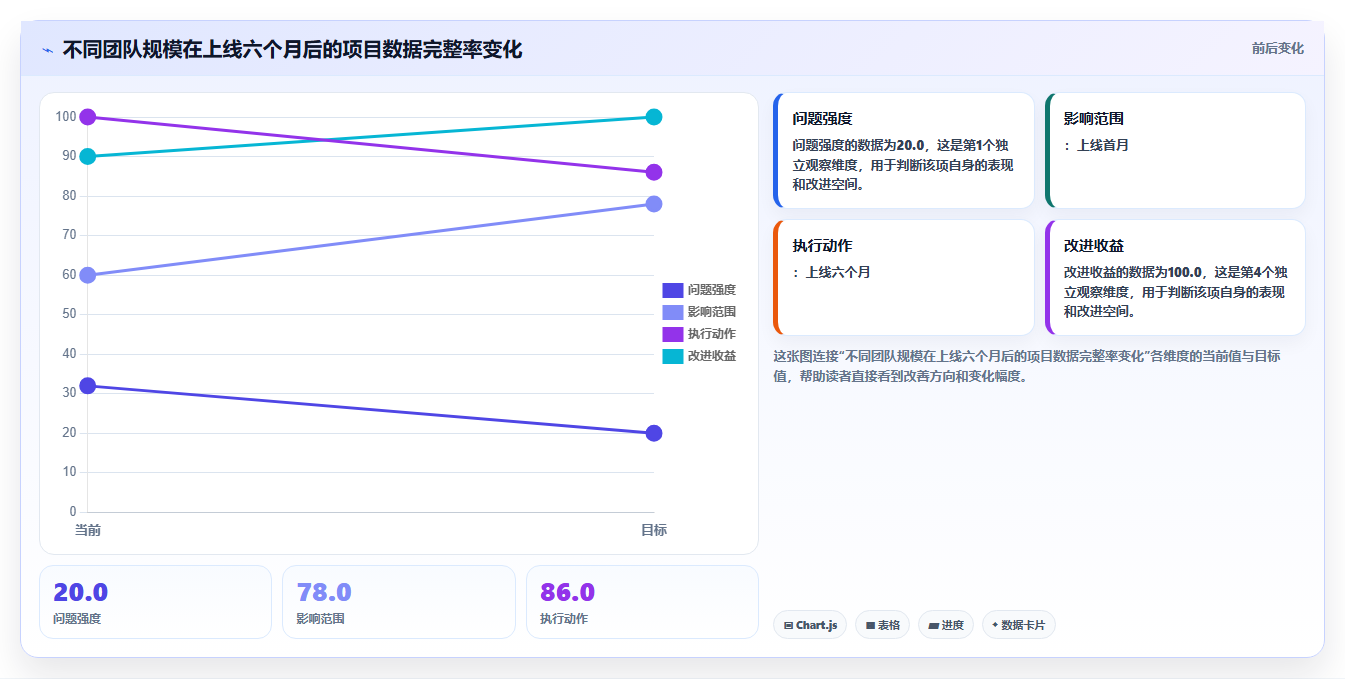Viewport: 1345px width, 679px height.
Task: Select the 进度 tag chip
Action: coord(945,625)
